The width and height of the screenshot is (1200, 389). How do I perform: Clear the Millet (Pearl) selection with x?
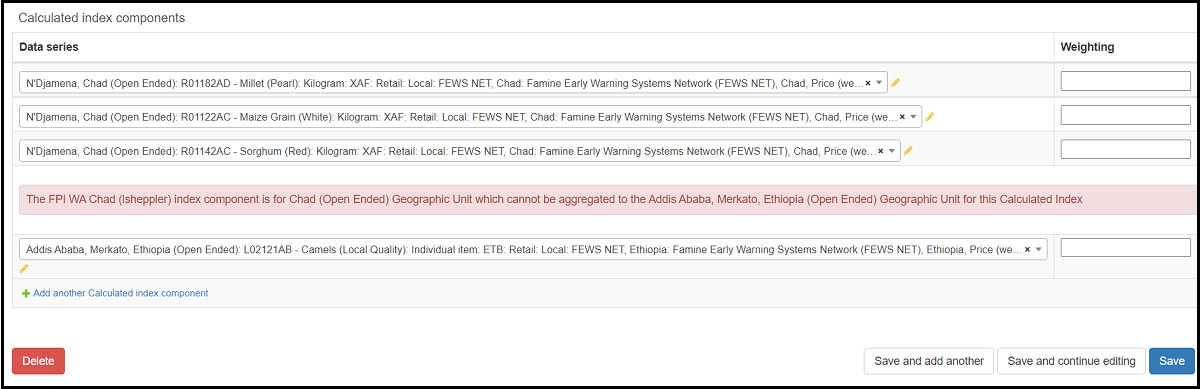click(868, 83)
